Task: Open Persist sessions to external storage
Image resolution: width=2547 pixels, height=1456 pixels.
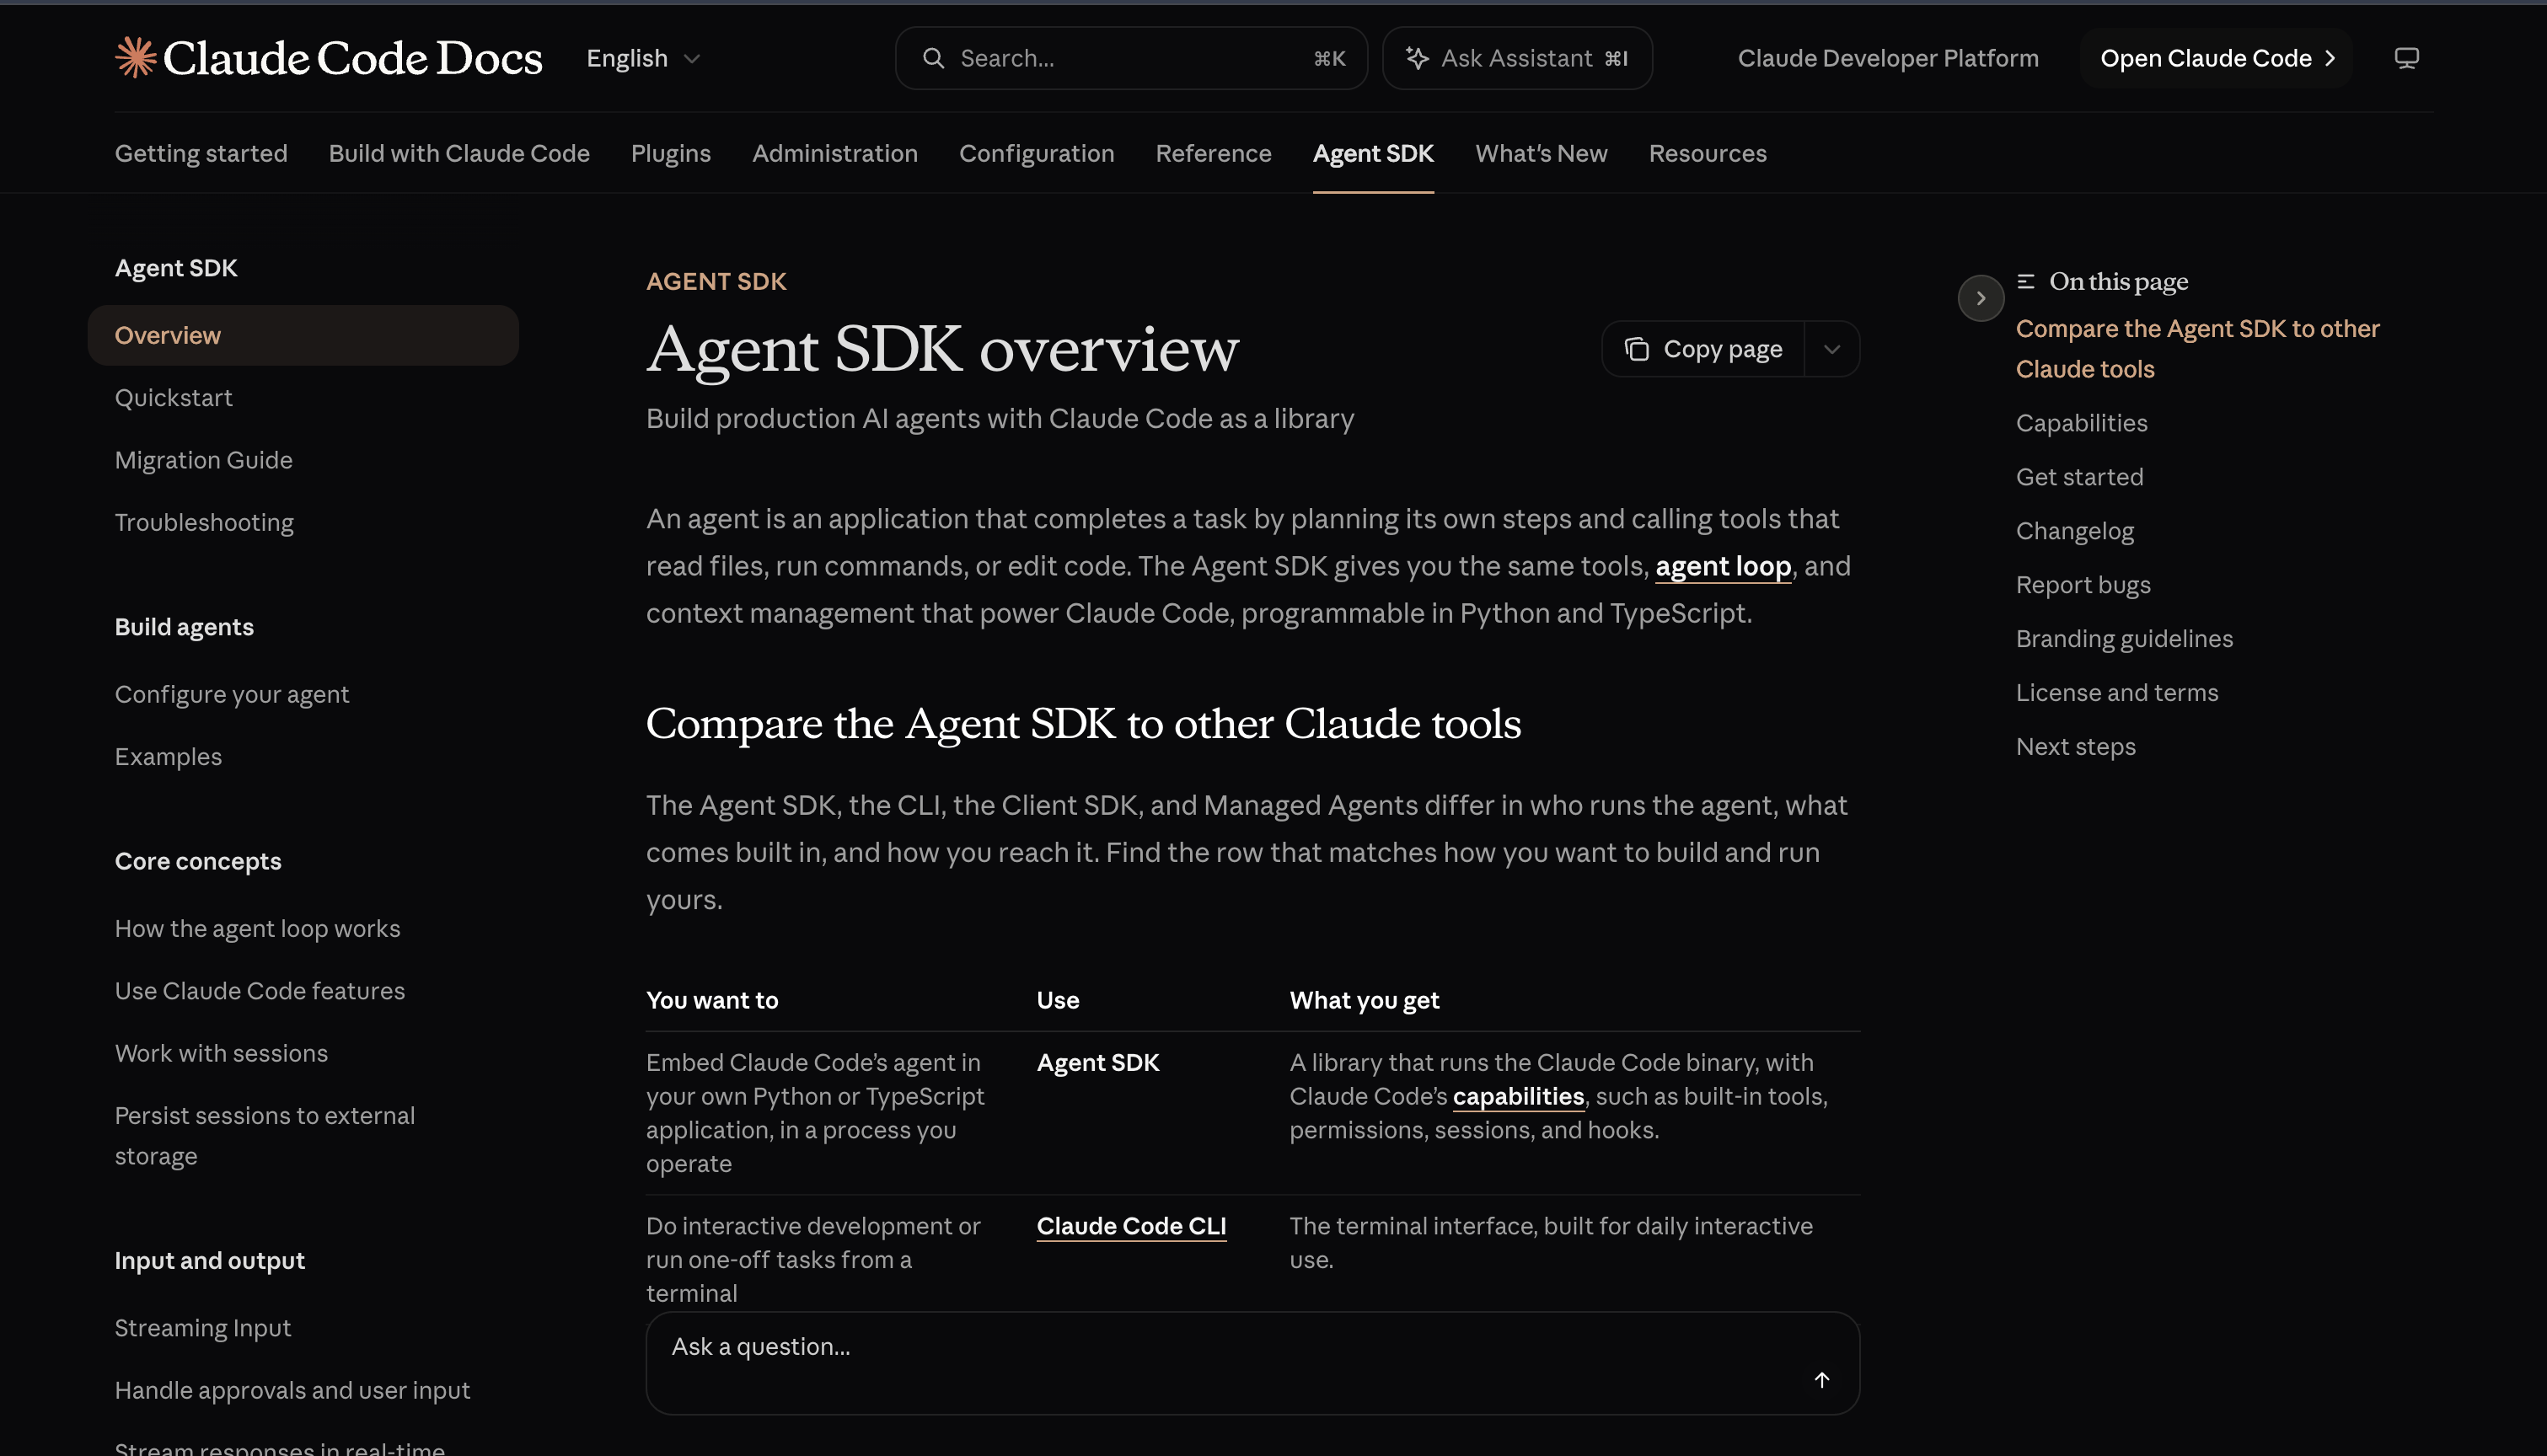Action: click(265, 1136)
